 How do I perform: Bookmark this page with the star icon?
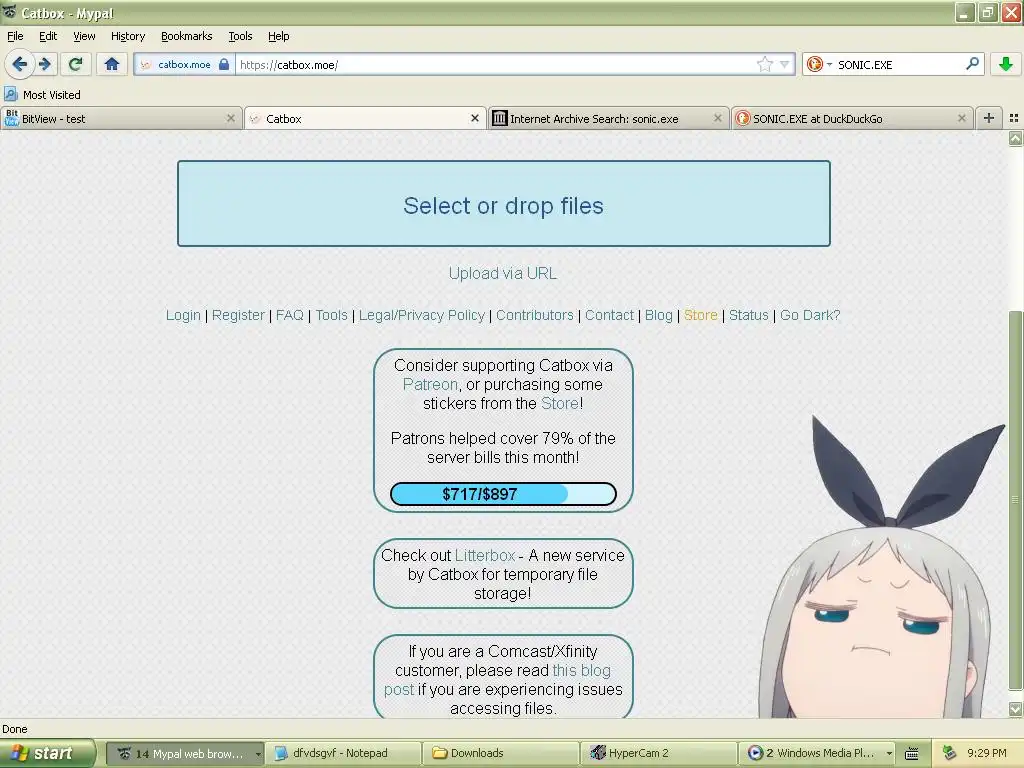[x=765, y=64]
